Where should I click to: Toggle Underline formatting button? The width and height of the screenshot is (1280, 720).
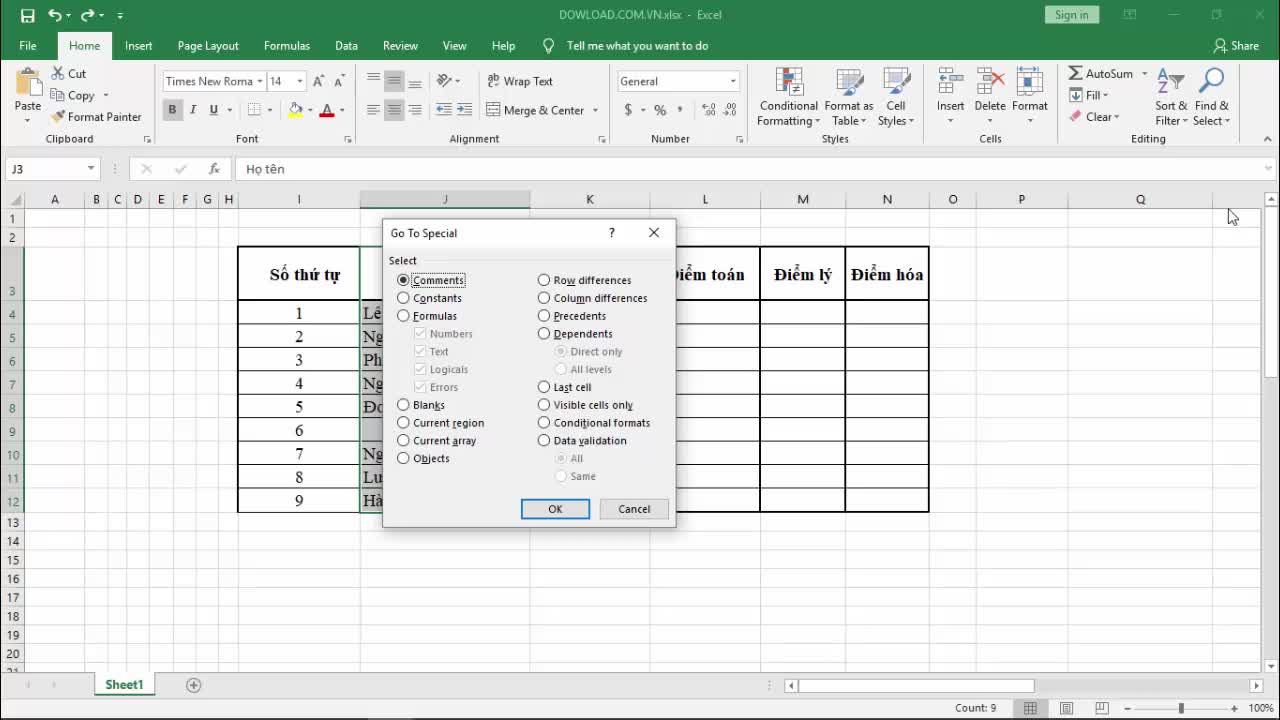click(214, 110)
